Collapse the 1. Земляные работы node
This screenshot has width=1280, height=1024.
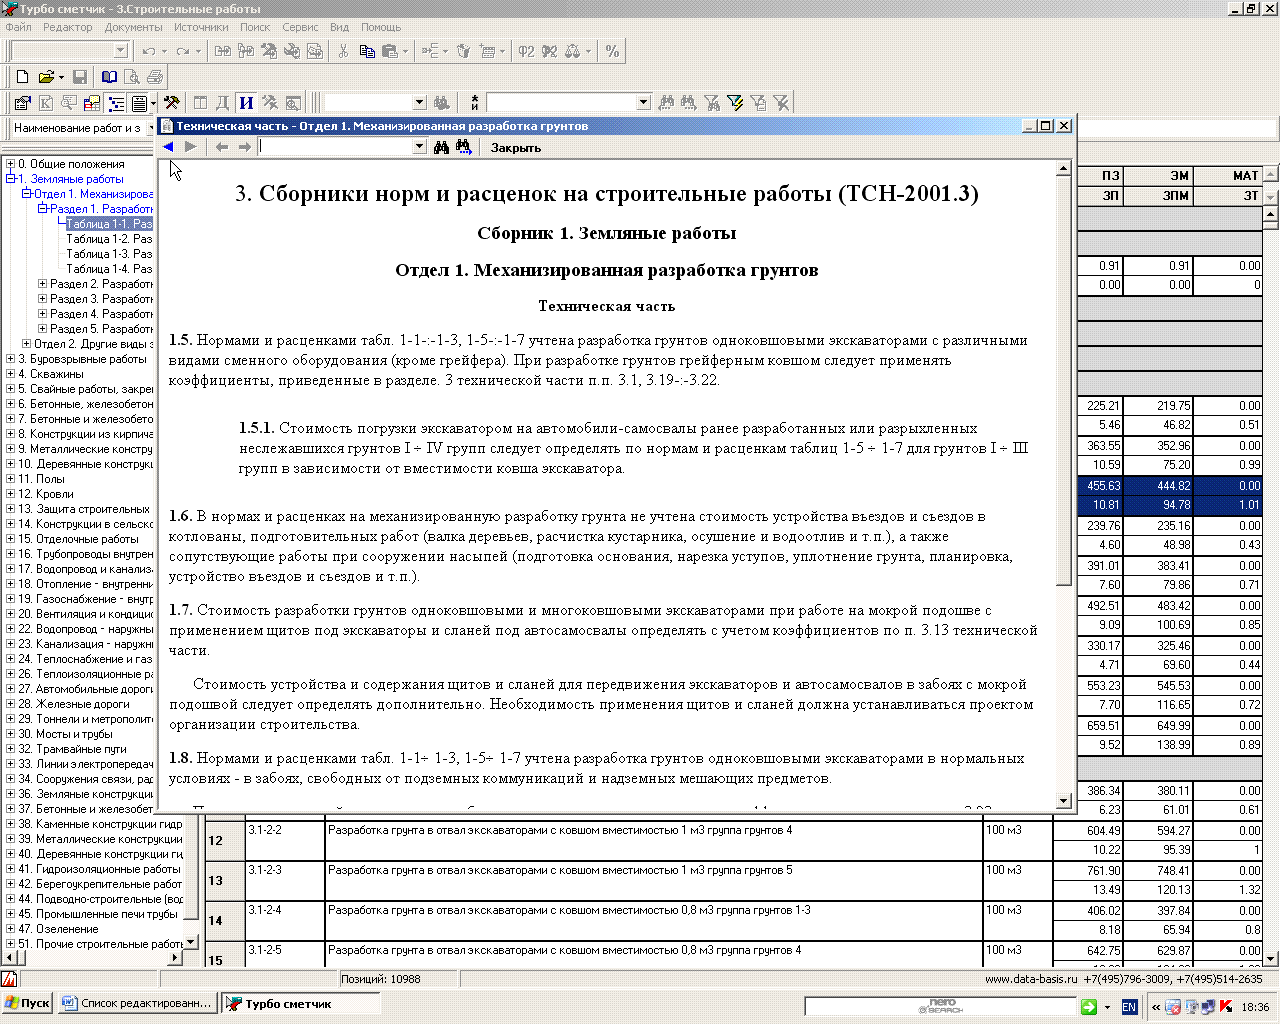[10, 179]
